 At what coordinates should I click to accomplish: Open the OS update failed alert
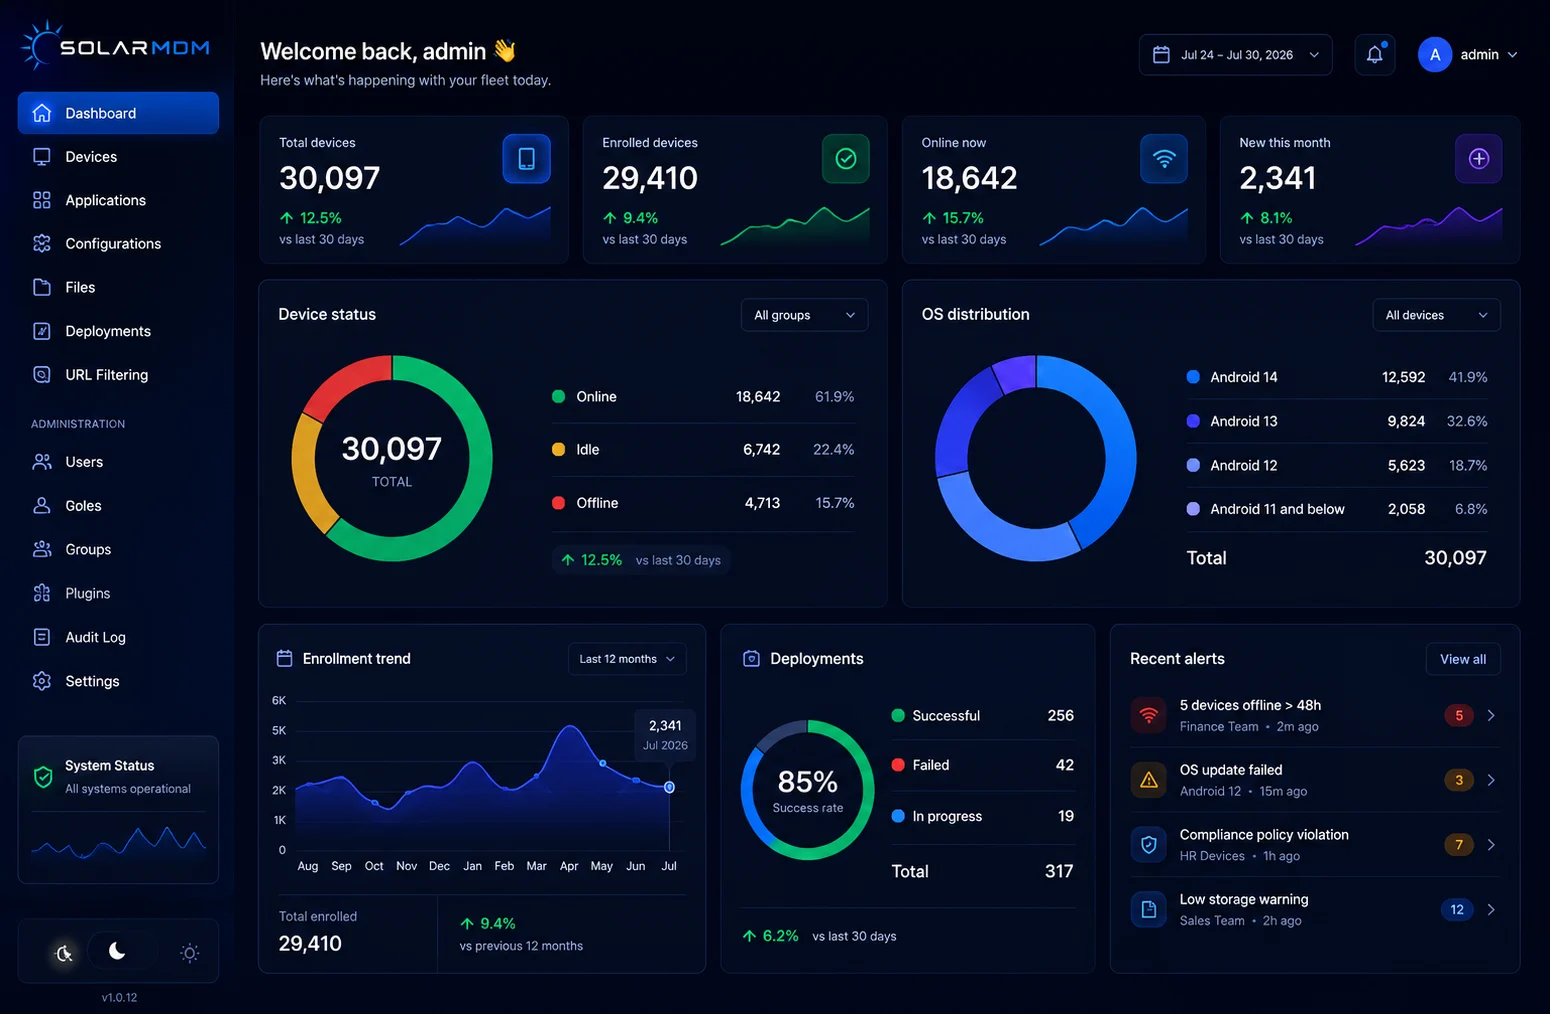(1315, 780)
